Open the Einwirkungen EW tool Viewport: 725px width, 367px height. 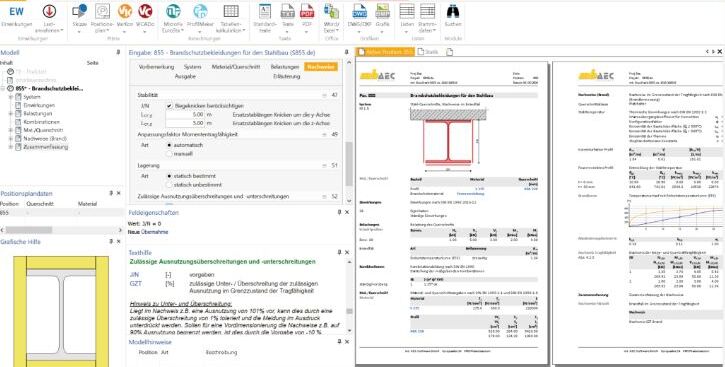17,18
